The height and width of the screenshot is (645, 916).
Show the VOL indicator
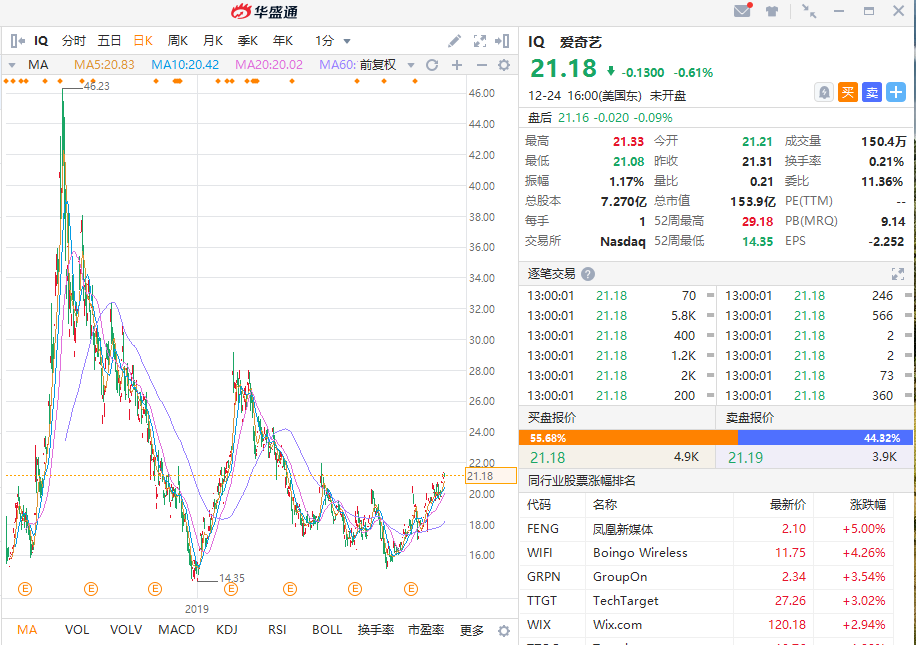pyautogui.click(x=77, y=630)
